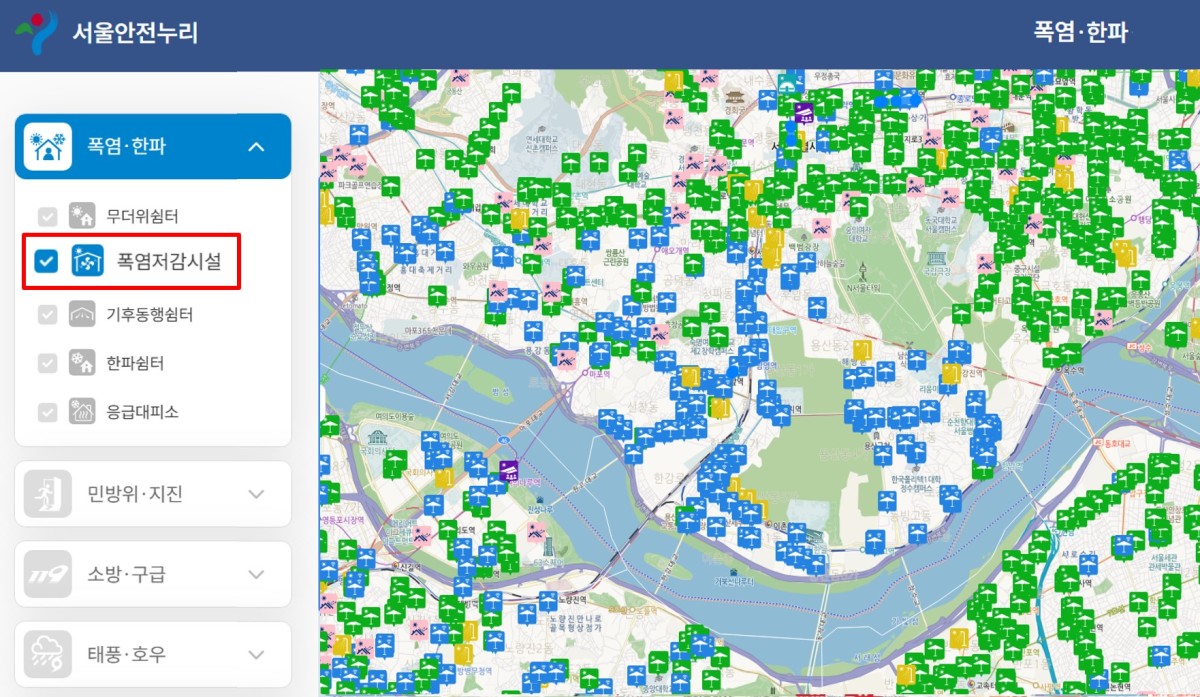This screenshot has width=1200, height=697.
Task: Select the 응급대피소 label text
Action: (142, 411)
